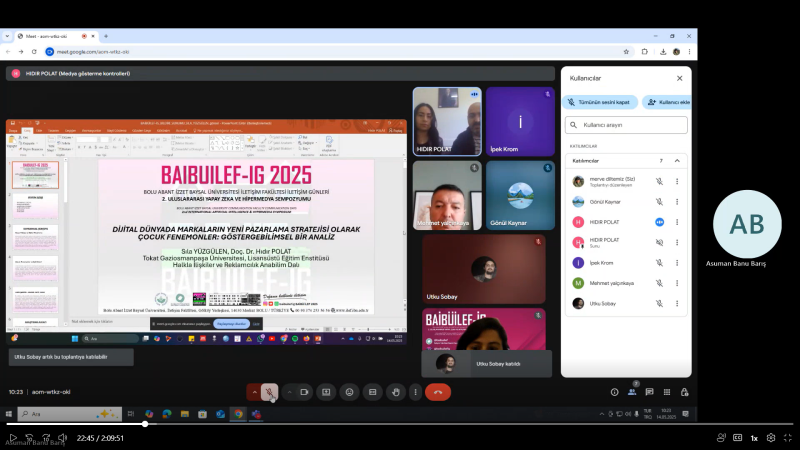This screenshot has width=800, height=450.
Task: Open more options for merve dltemiz
Action: tap(677, 181)
